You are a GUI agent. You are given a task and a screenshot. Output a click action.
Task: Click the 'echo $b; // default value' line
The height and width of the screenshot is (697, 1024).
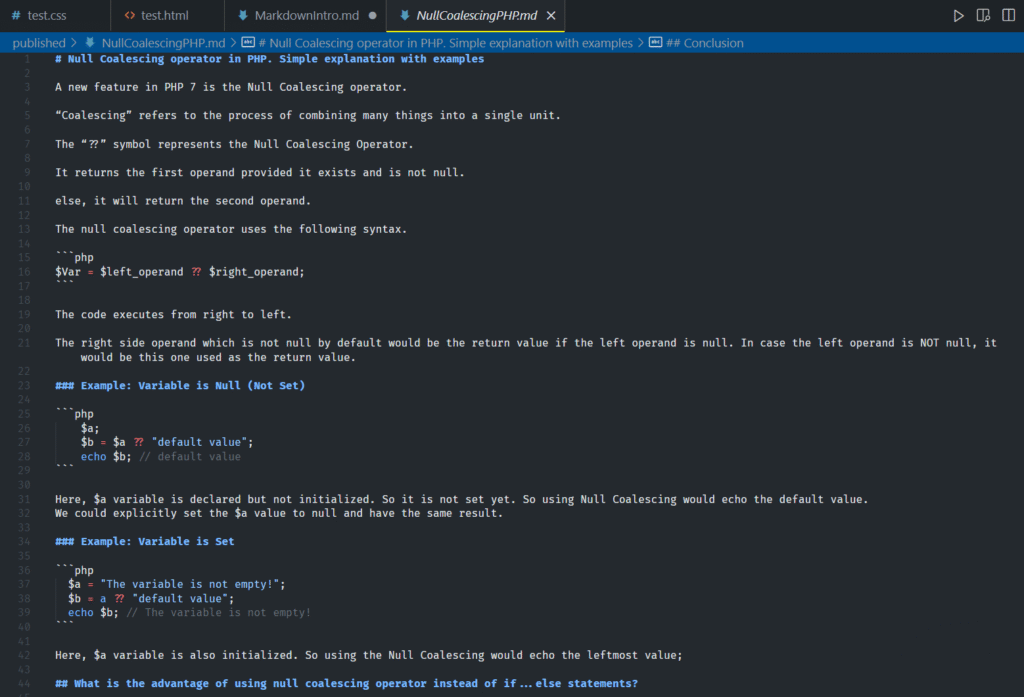tap(160, 456)
